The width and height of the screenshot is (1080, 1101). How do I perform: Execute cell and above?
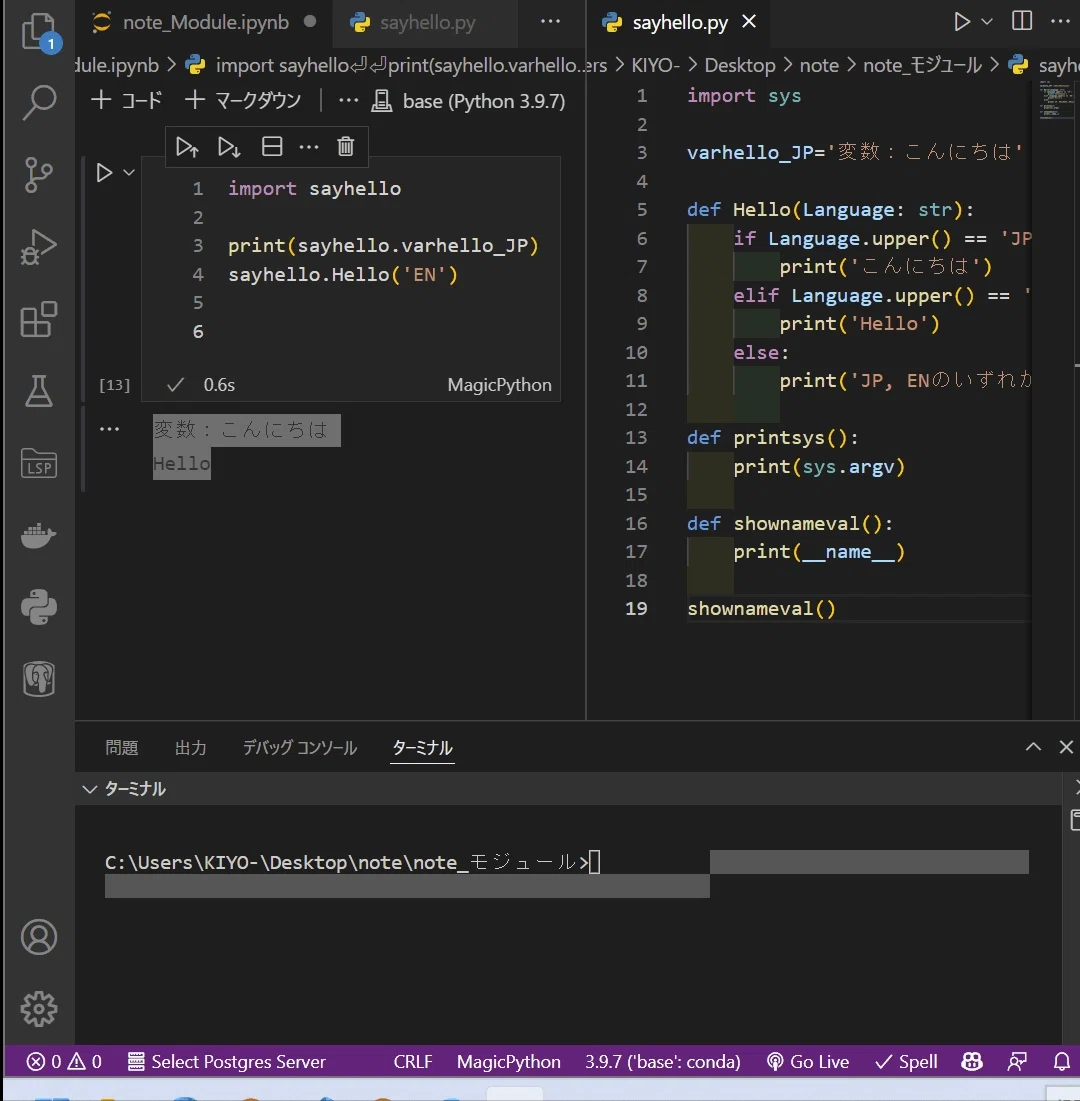(x=187, y=147)
